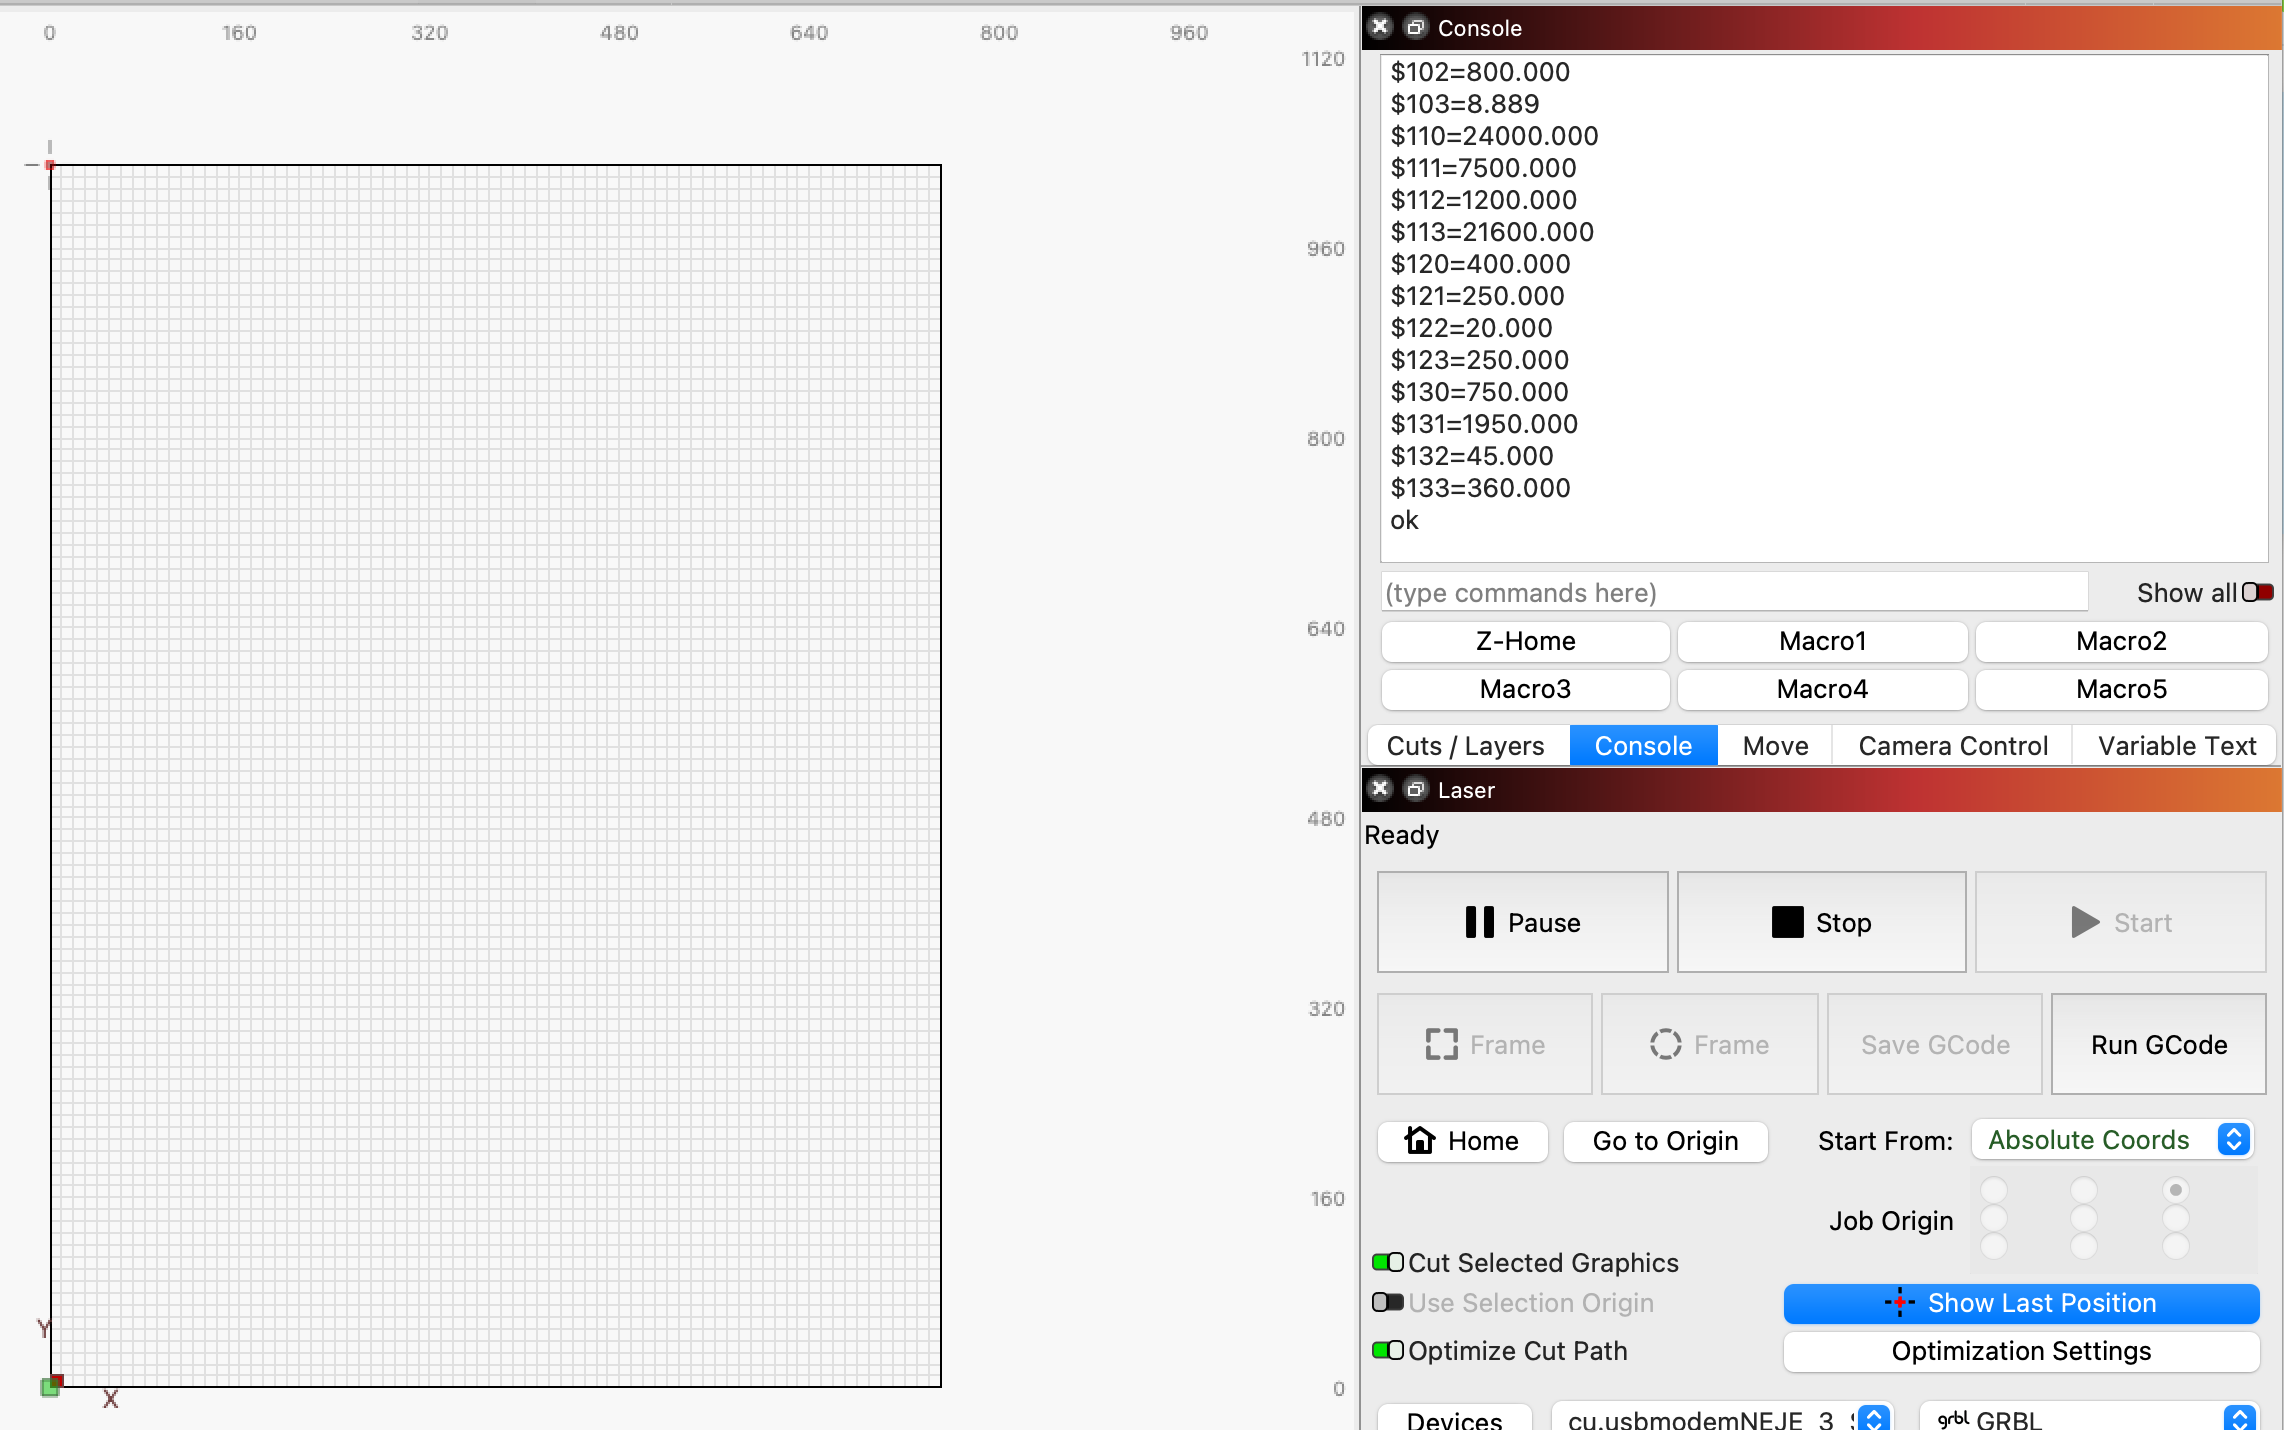Turn off Optimize Cut Path toggle
Viewport: 2284px width, 1430px height.
pyautogui.click(x=1387, y=1350)
